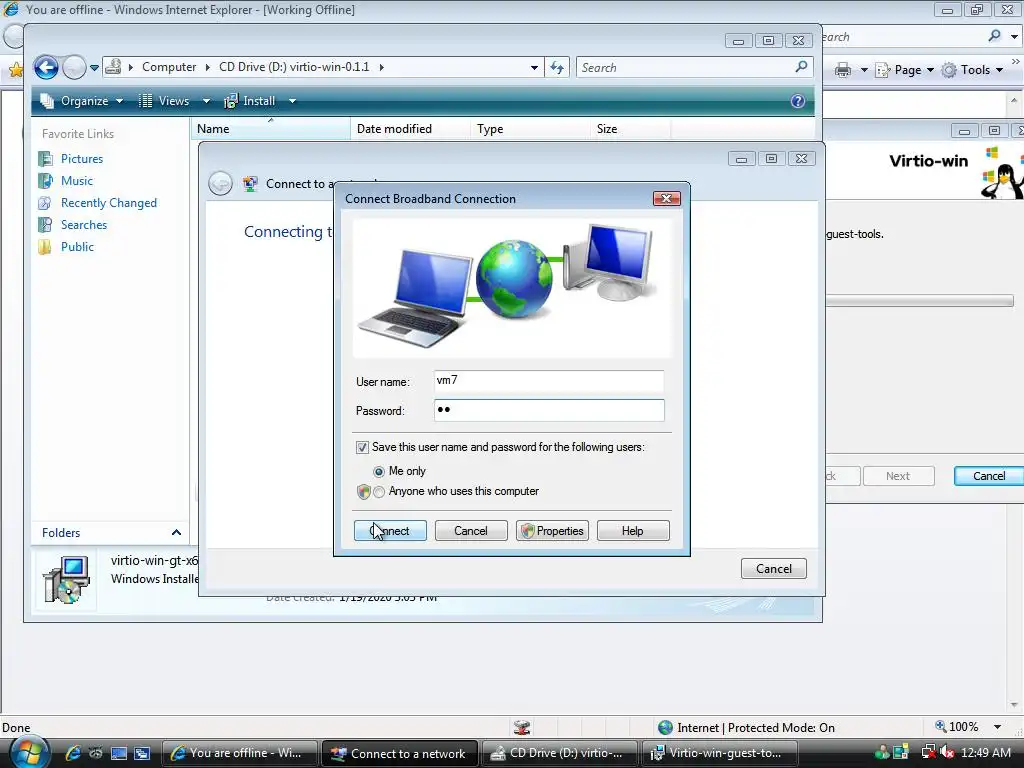Switch to the Virtio-win-guest-tools taskbar button
This screenshot has width=1024, height=768.
click(x=720, y=753)
